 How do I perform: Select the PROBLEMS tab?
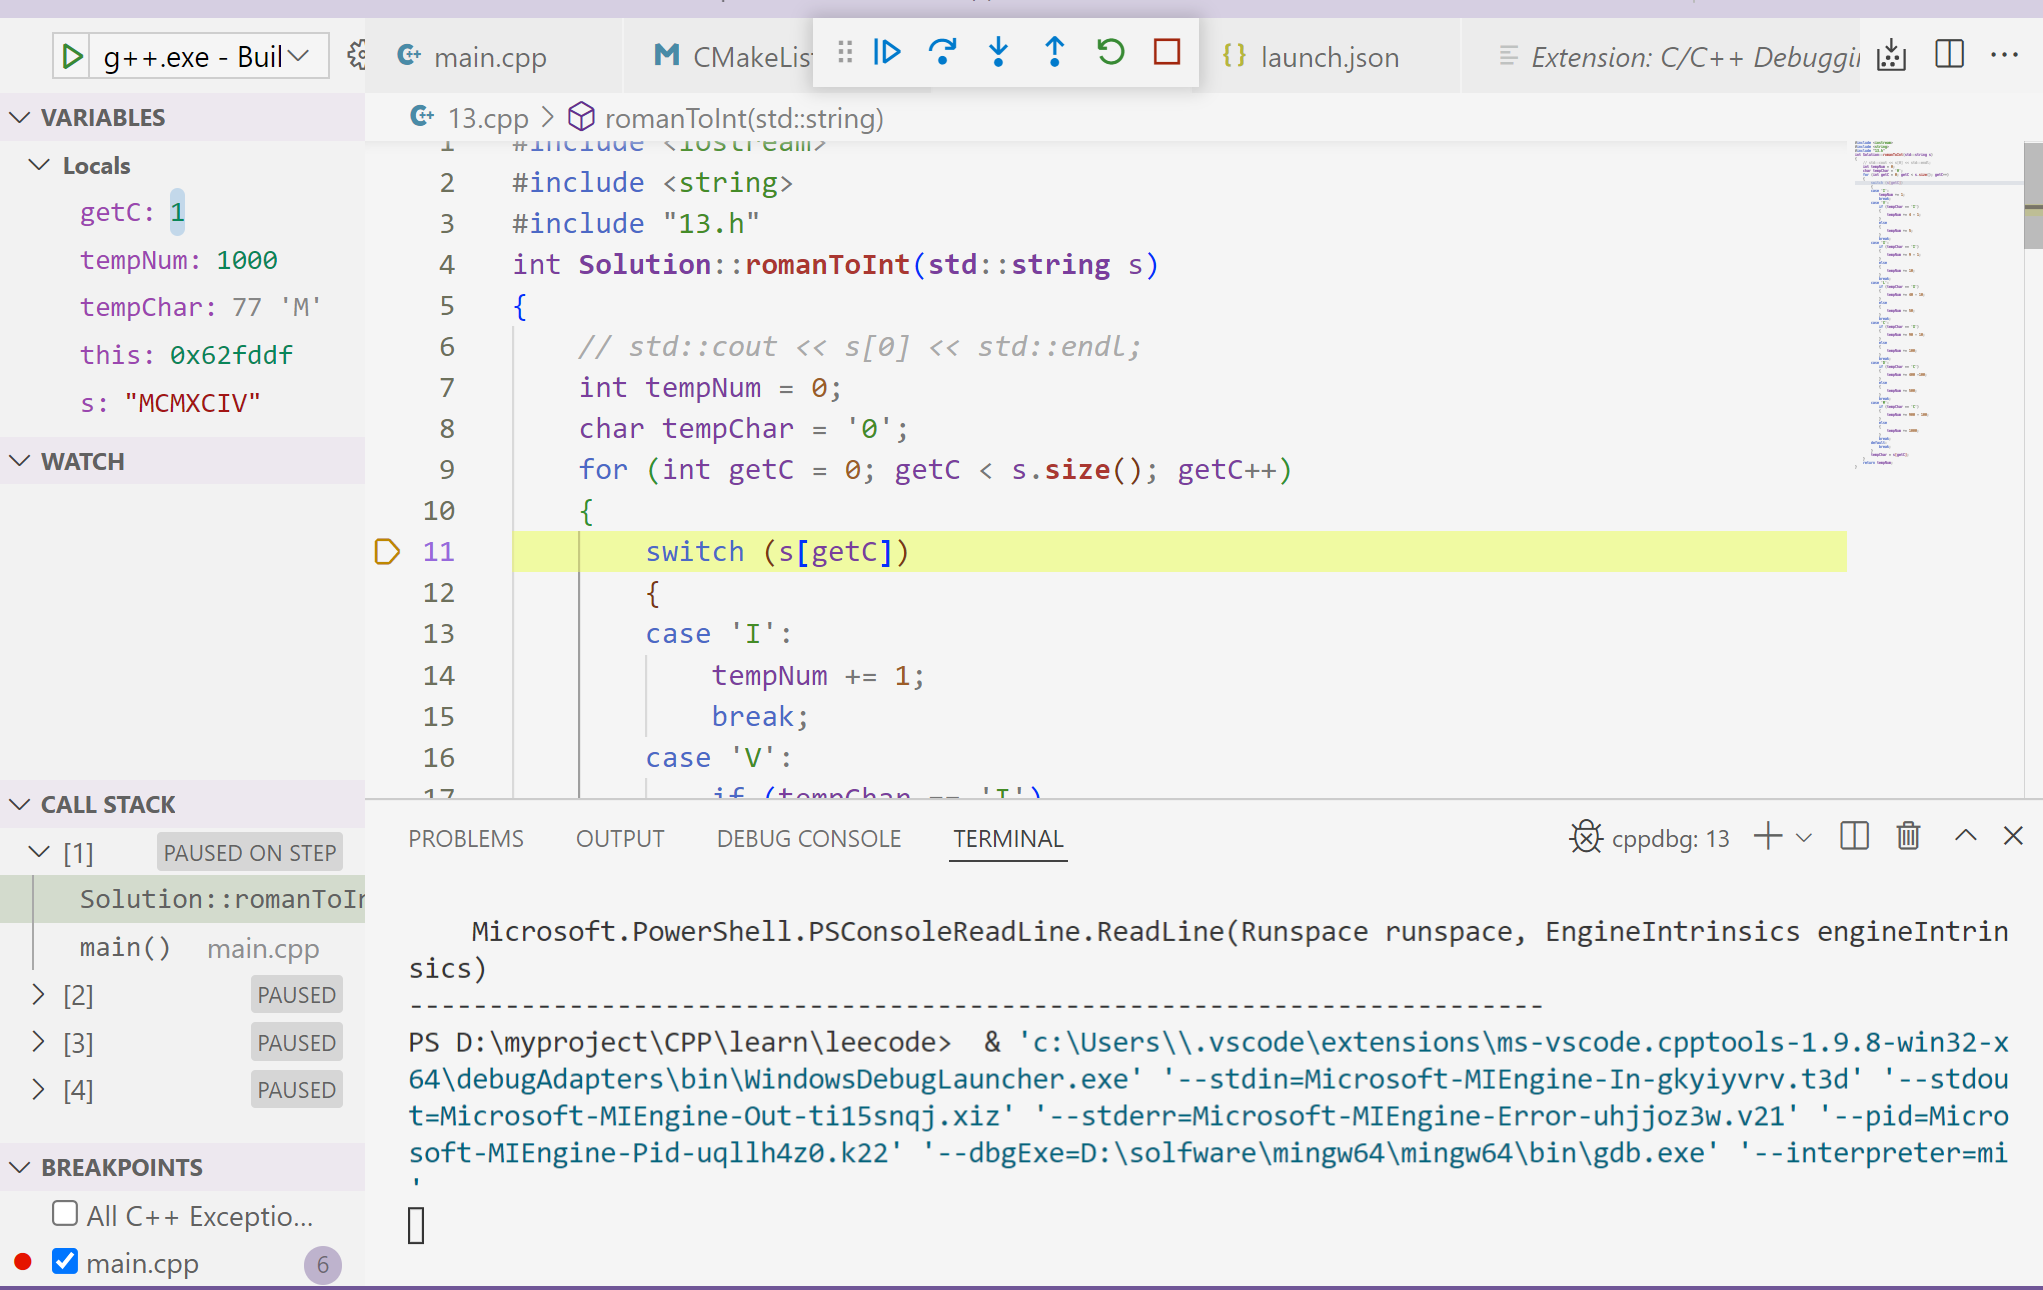pos(467,838)
